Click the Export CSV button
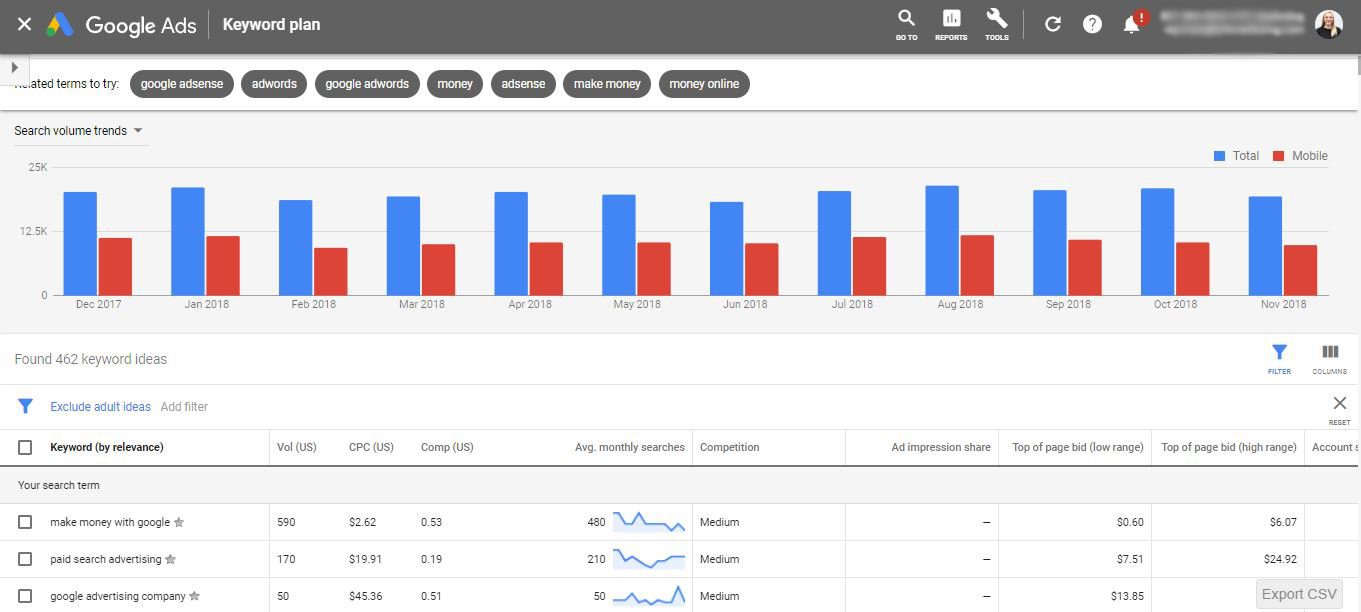This screenshot has width=1361, height=612. pyautogui.click(x=1299, y=594)
